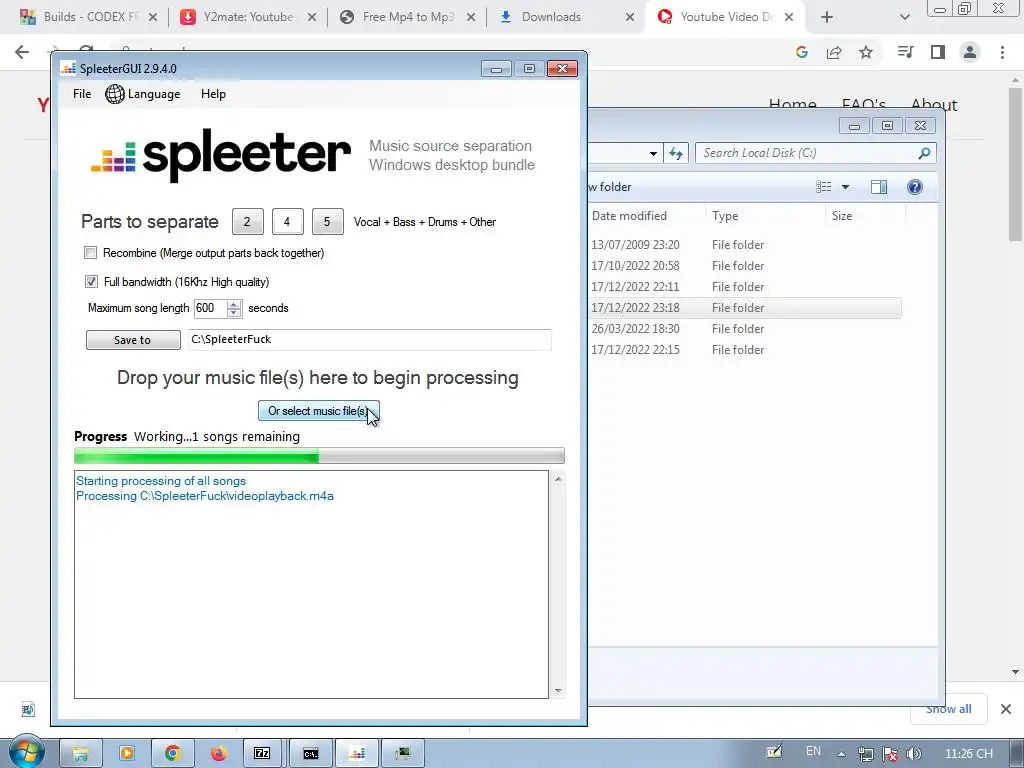Click Explorer search magnifier icon
Viewport: 1024px width, 768px height.
[924, 153]
